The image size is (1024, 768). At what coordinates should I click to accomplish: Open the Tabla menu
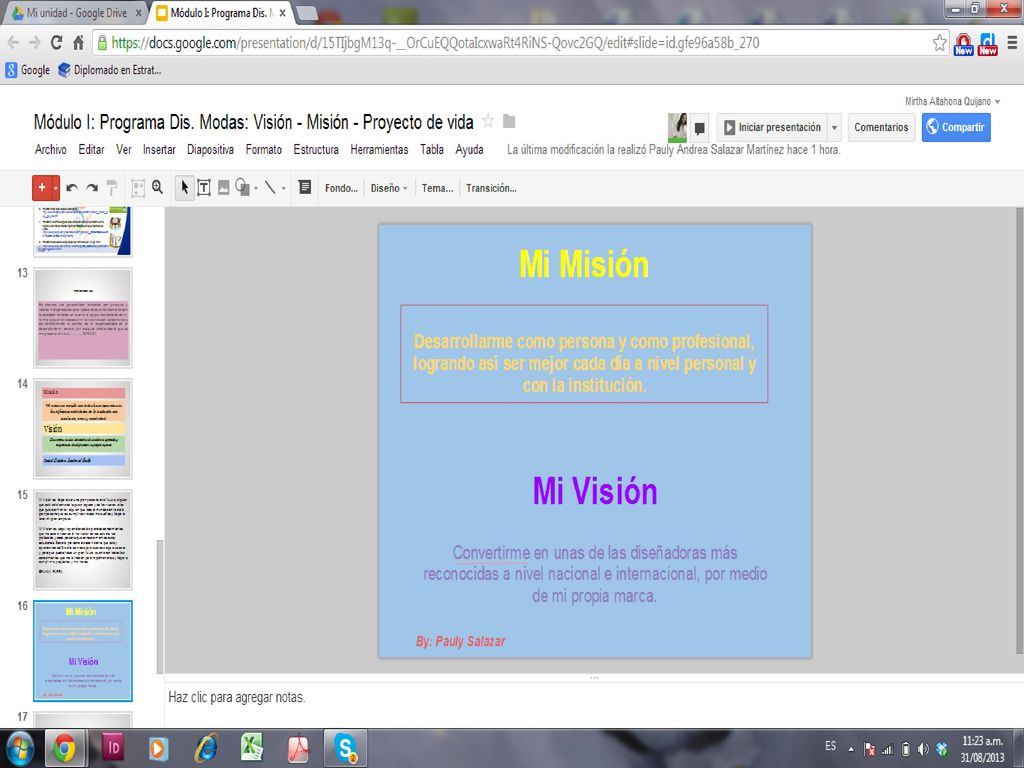coord(432,150)
